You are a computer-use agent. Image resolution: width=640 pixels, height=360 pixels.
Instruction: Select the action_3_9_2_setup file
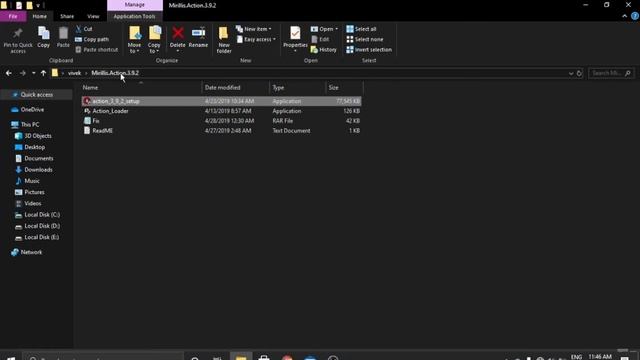click(x=222, y=101)
